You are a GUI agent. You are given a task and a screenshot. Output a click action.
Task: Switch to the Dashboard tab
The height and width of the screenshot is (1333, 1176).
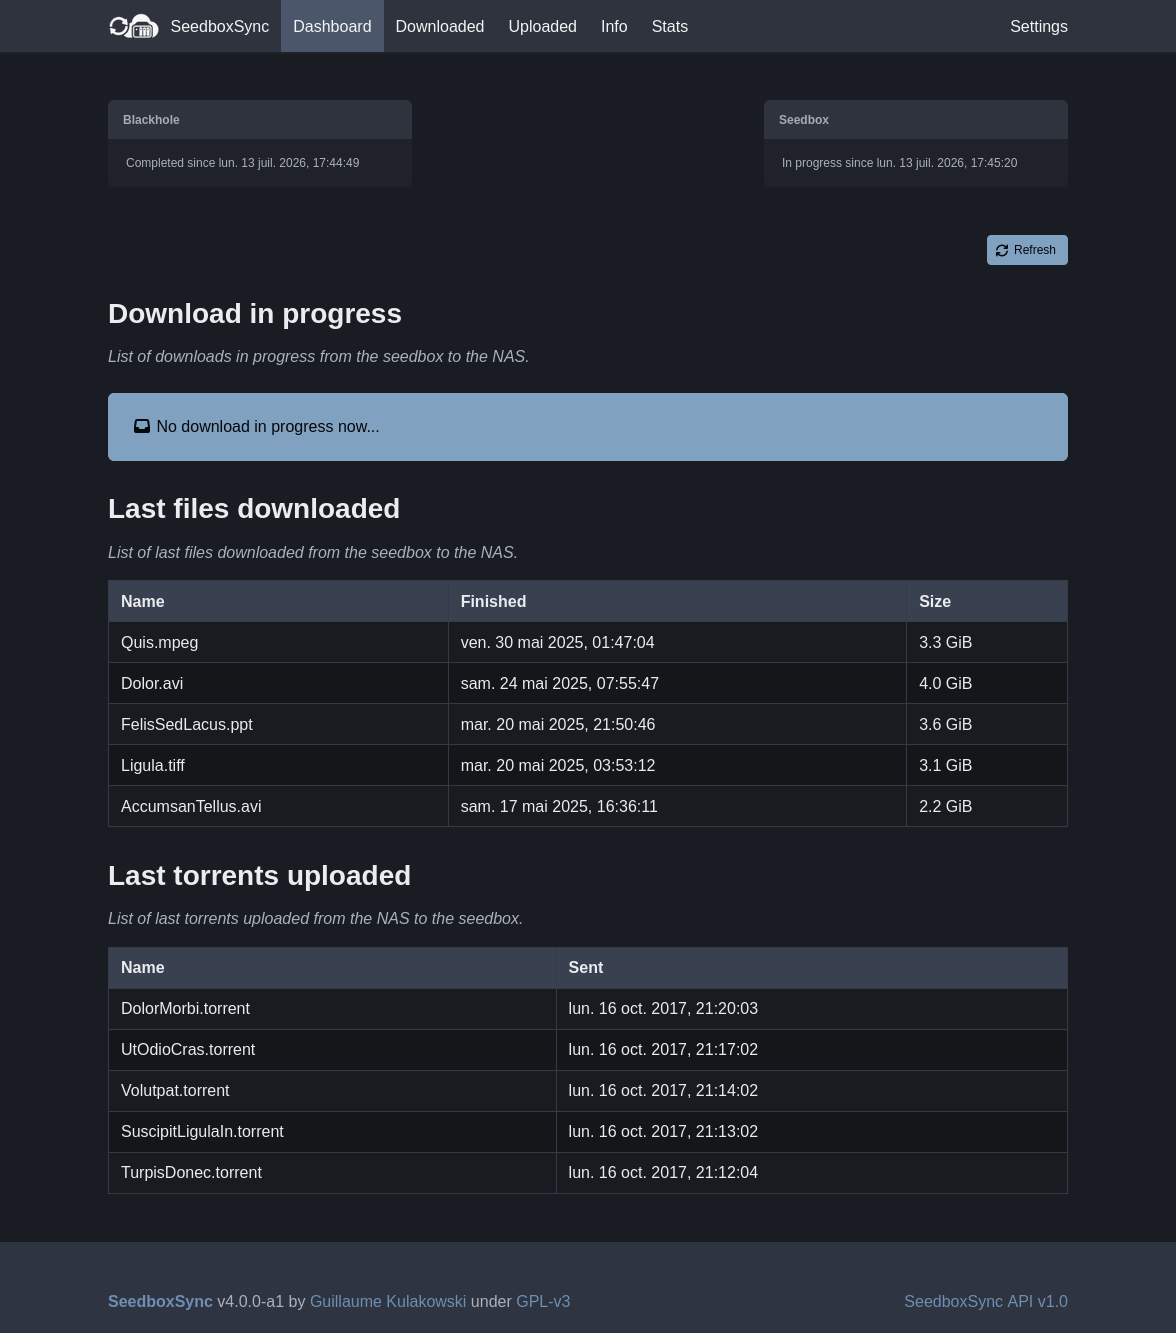point(332,26)
